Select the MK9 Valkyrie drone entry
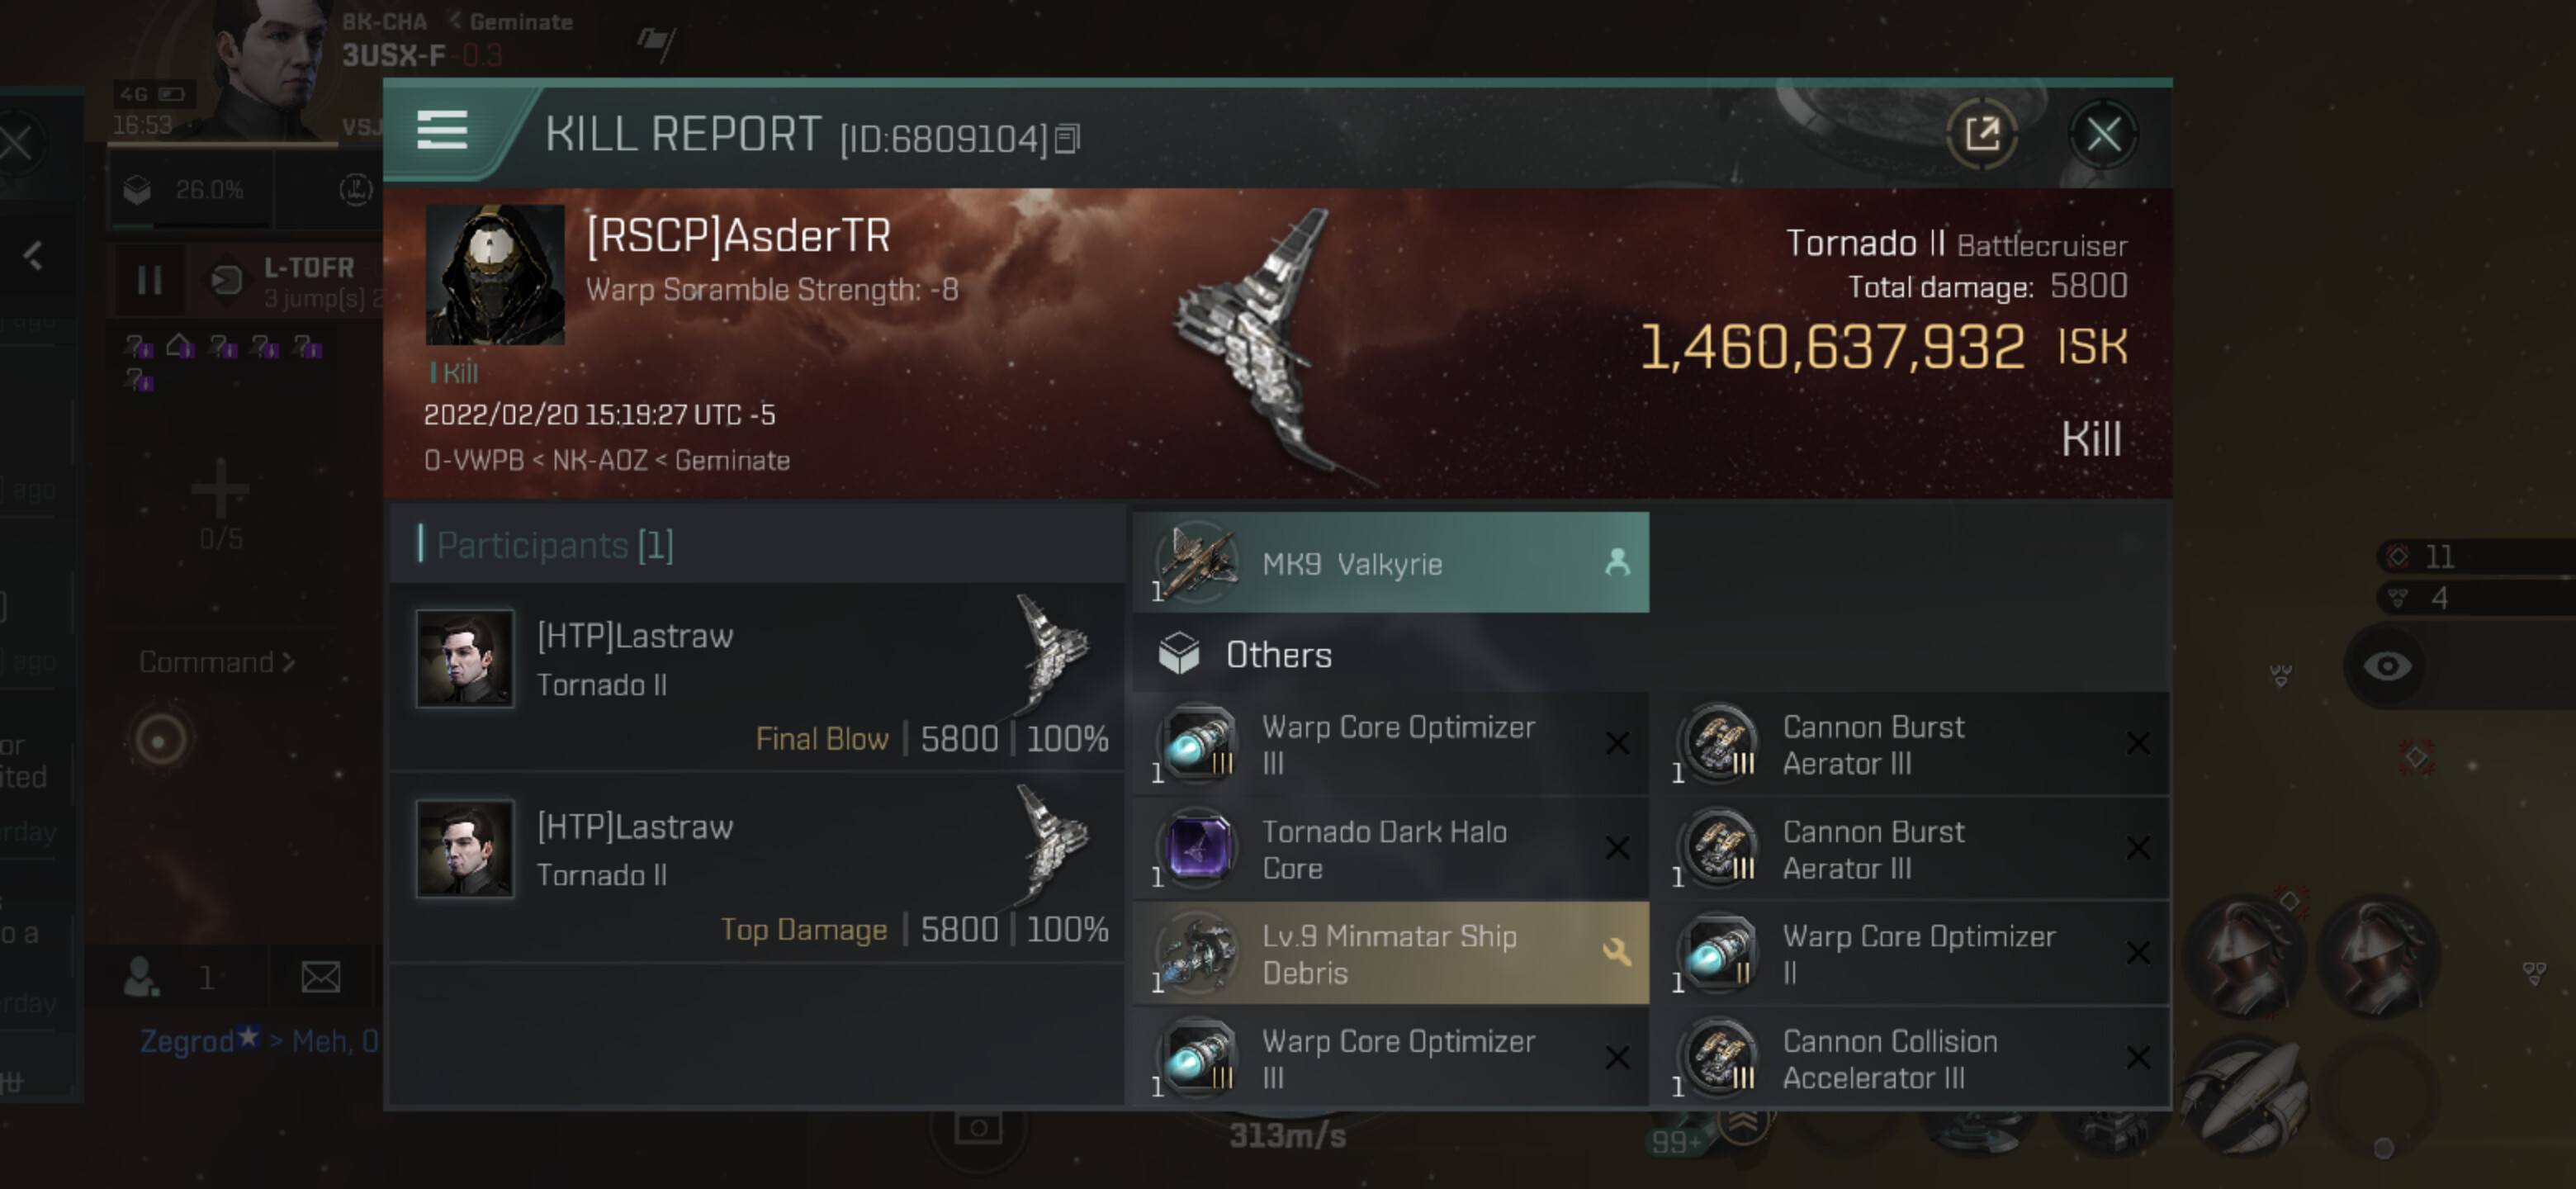The width and height of the screenshot is (2576, 1189). [1390, 564]
